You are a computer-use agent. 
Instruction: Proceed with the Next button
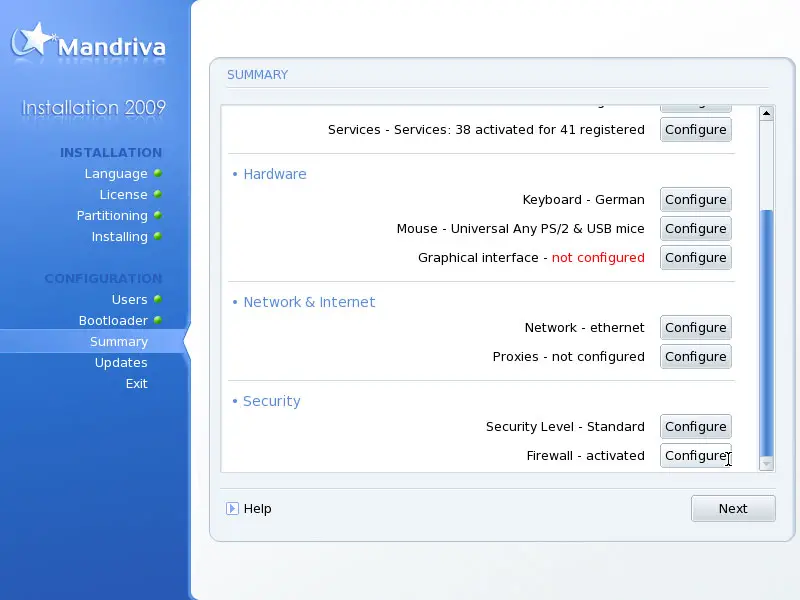point(733,509)
